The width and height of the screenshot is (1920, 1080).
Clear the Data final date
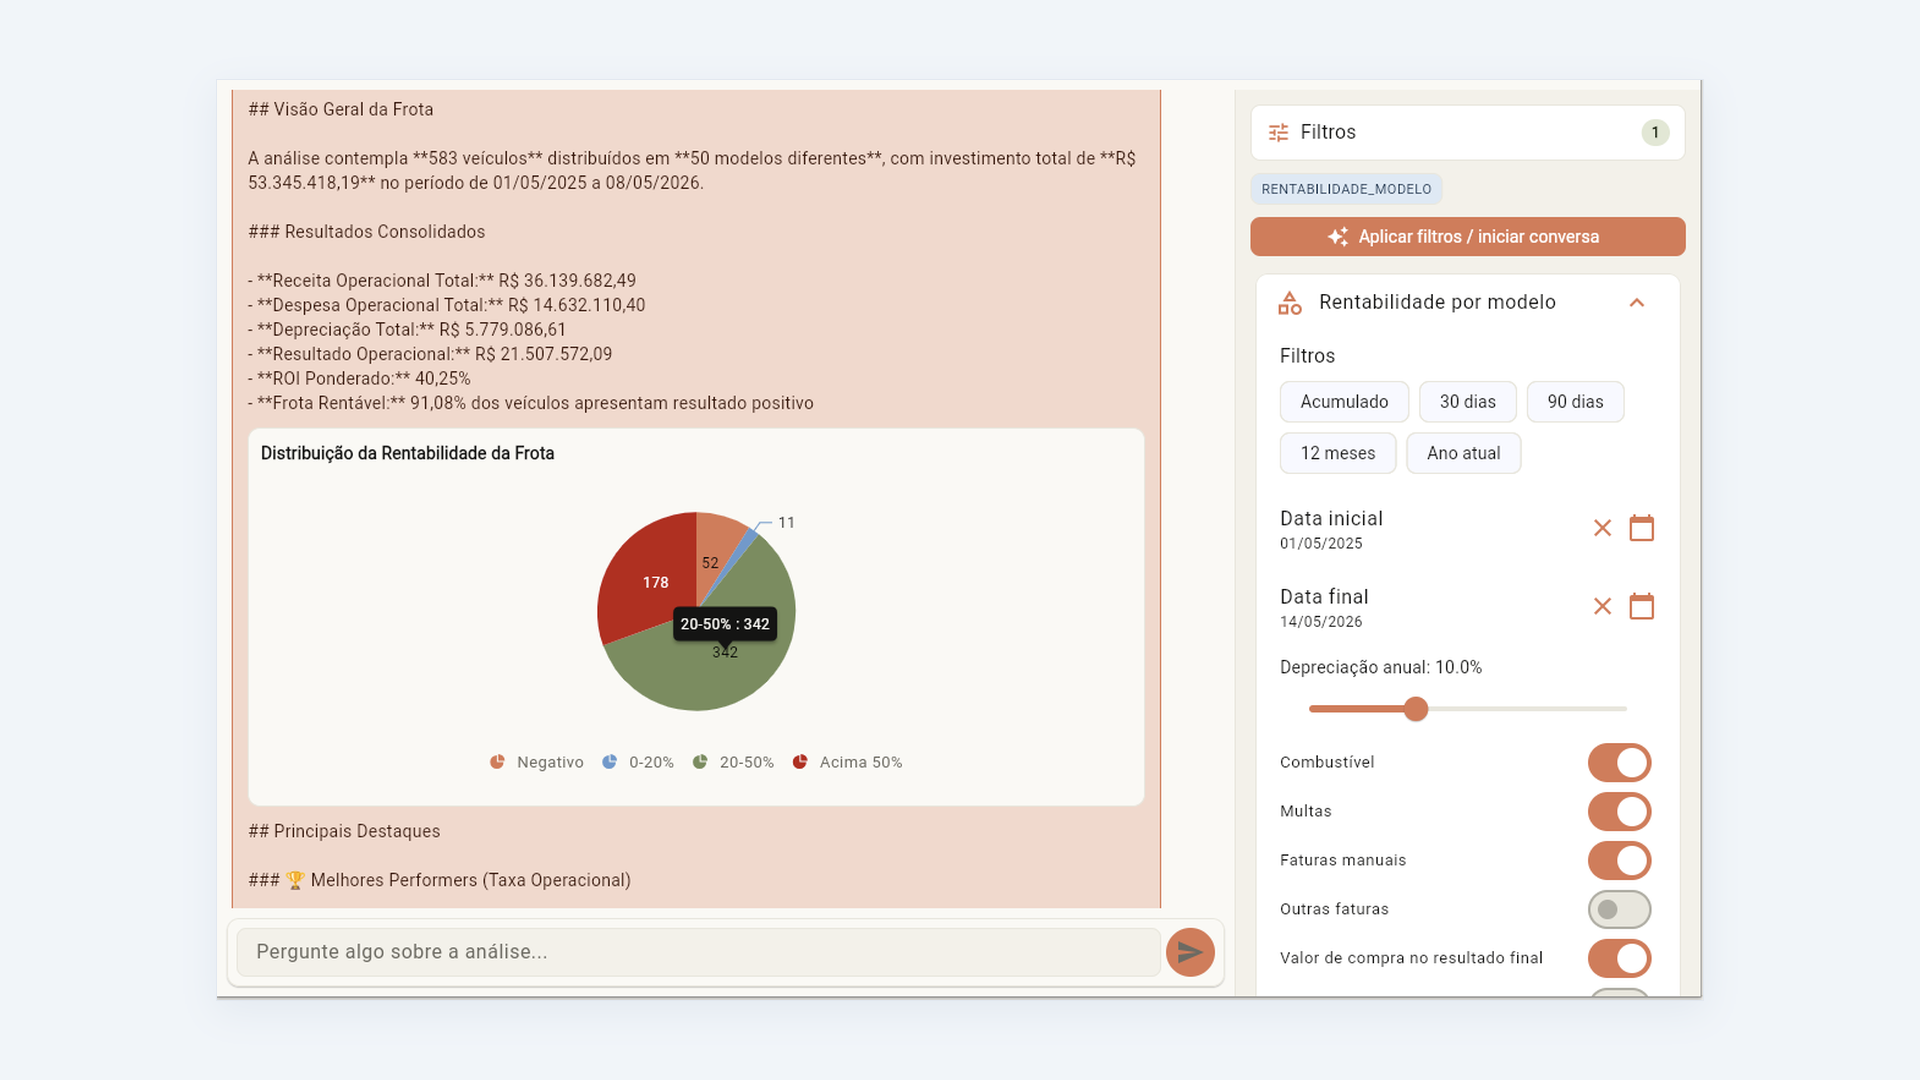[1602, 606]
